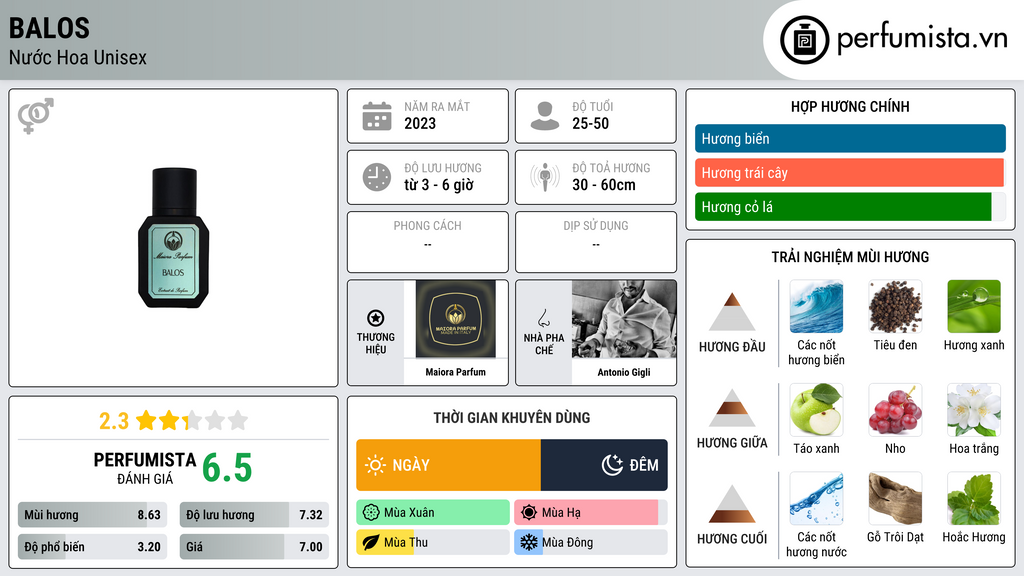Click the Ngày daytime bar
The width and height of the screenshot is (1024, 576).
449,465
